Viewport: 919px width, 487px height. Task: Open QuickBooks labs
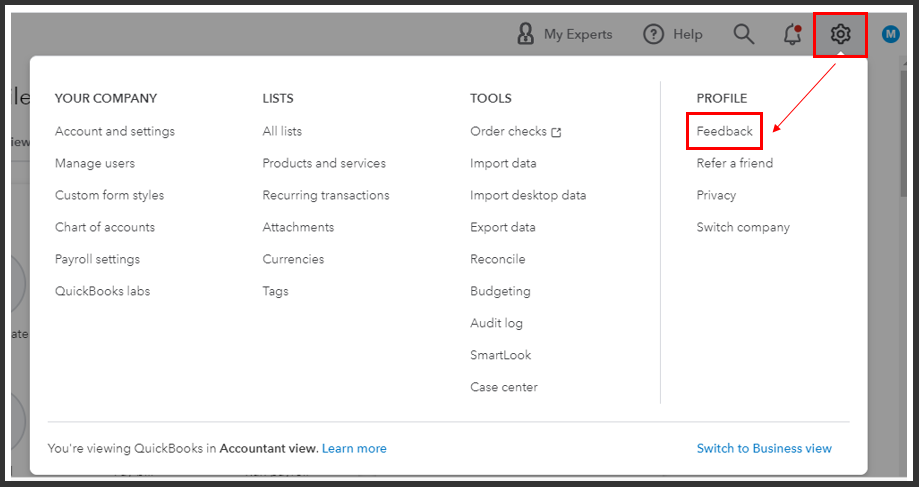102,291
